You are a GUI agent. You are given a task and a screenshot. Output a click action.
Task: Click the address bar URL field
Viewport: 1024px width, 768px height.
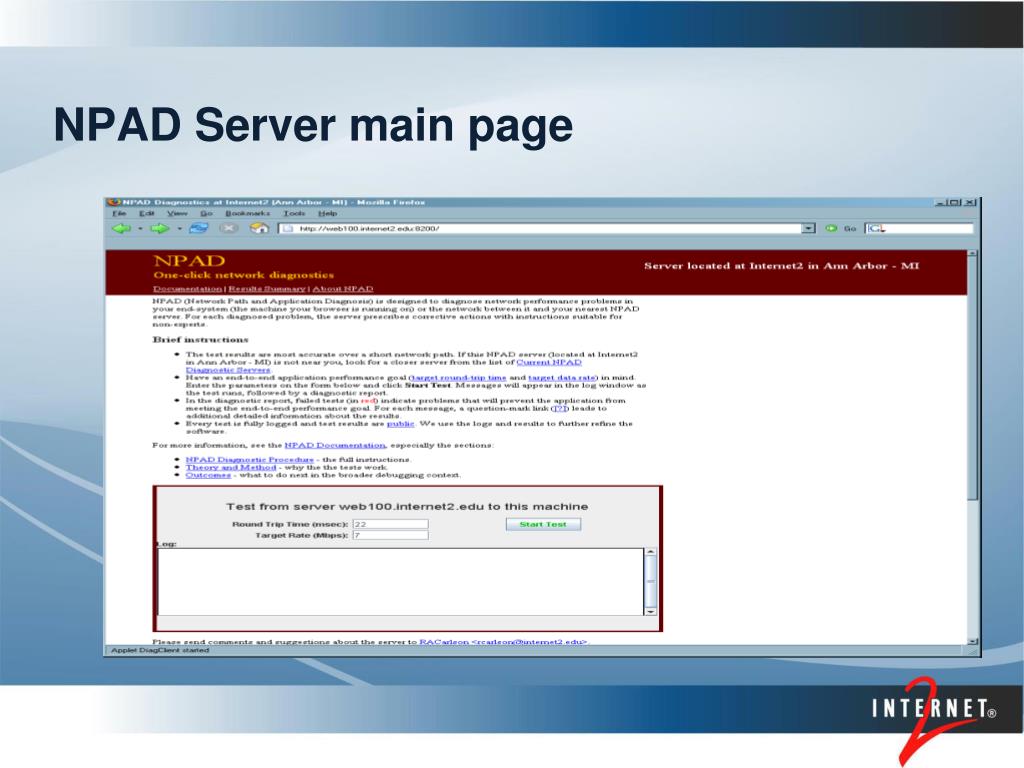(x=542, y=229)
